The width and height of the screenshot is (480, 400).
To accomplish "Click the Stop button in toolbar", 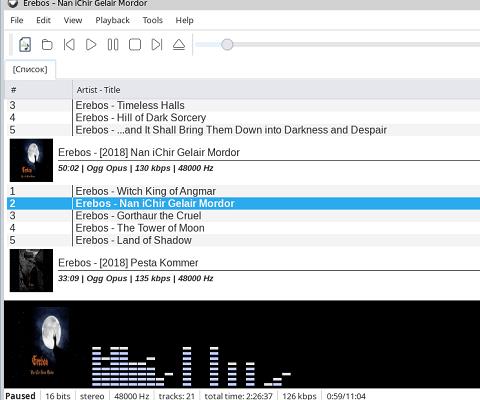I will pyautogui.click(x=135, y=45).
